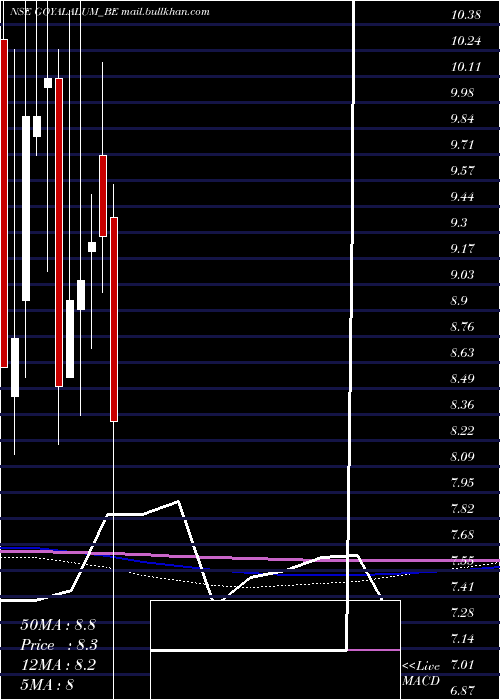Click the 12MA : 8.2 legend entry
500x700 pixels.
click(x=58, y=665)
